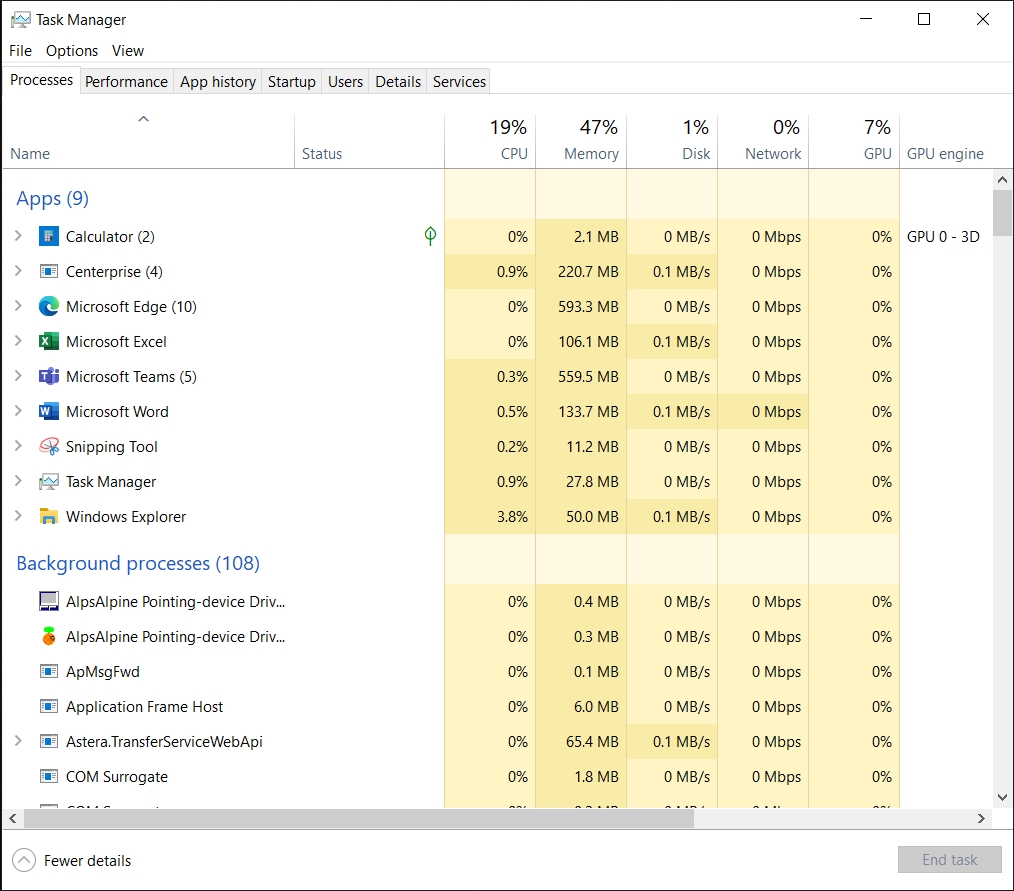The image size is (1014, 891).
Task: Click the Microsoft Edge icon
Action: click(x=49, y=307)
